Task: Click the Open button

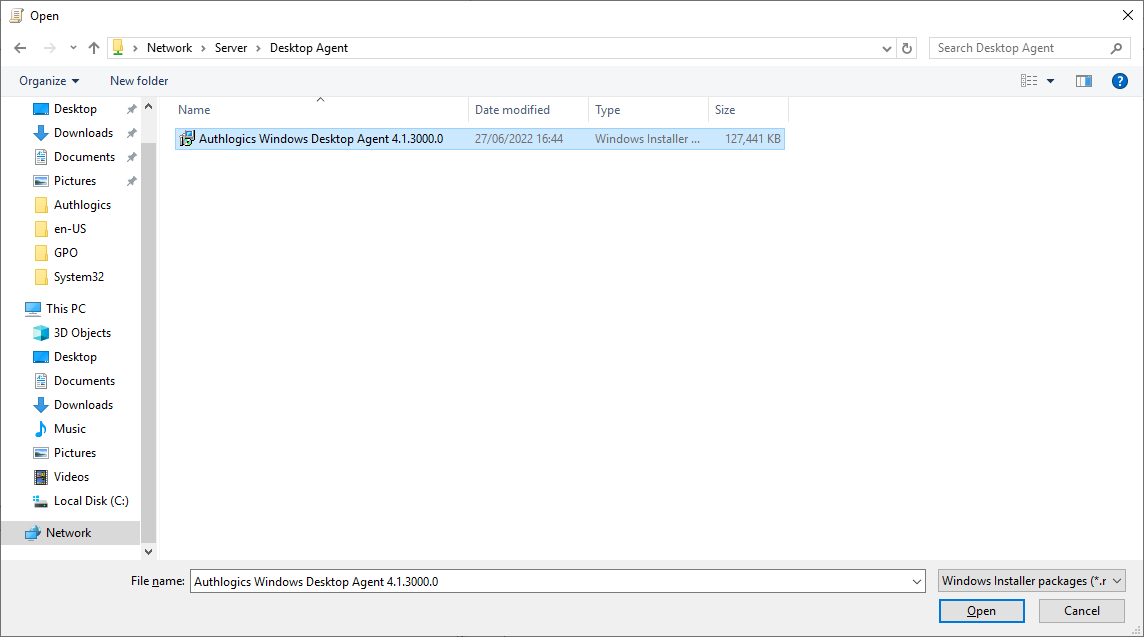Action: pos(981,611)
